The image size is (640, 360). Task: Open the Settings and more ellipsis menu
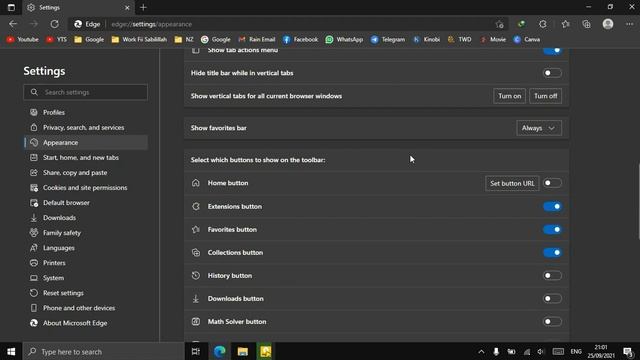click(x=629, y=24)
